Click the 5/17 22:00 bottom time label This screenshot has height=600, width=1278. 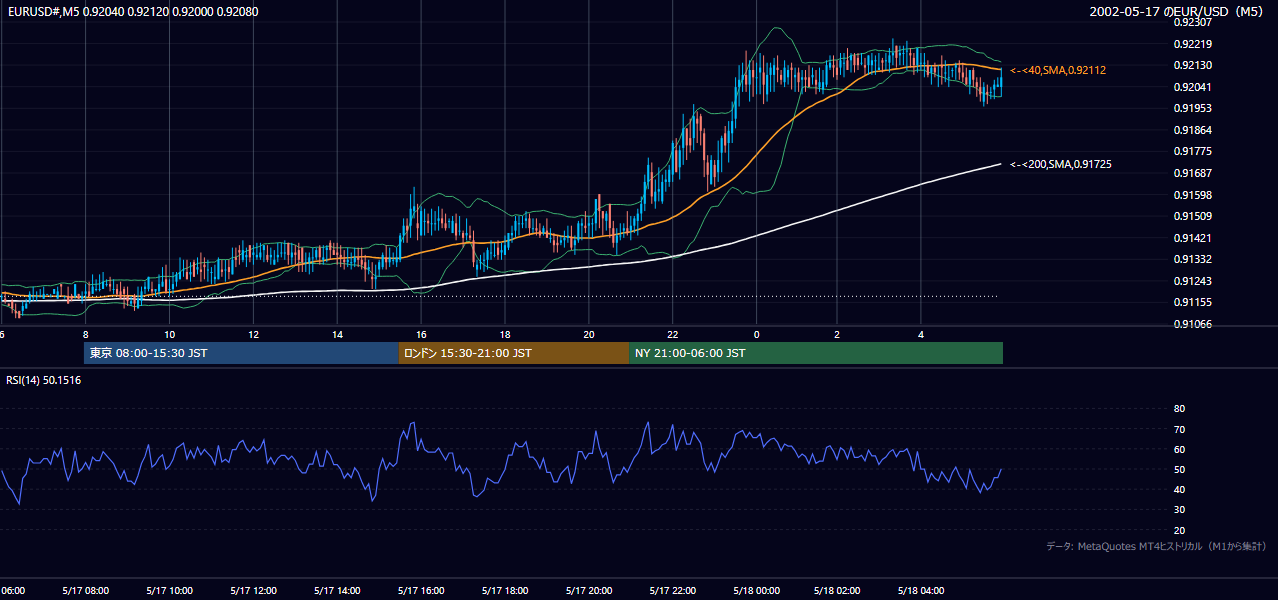pos(673,590)
